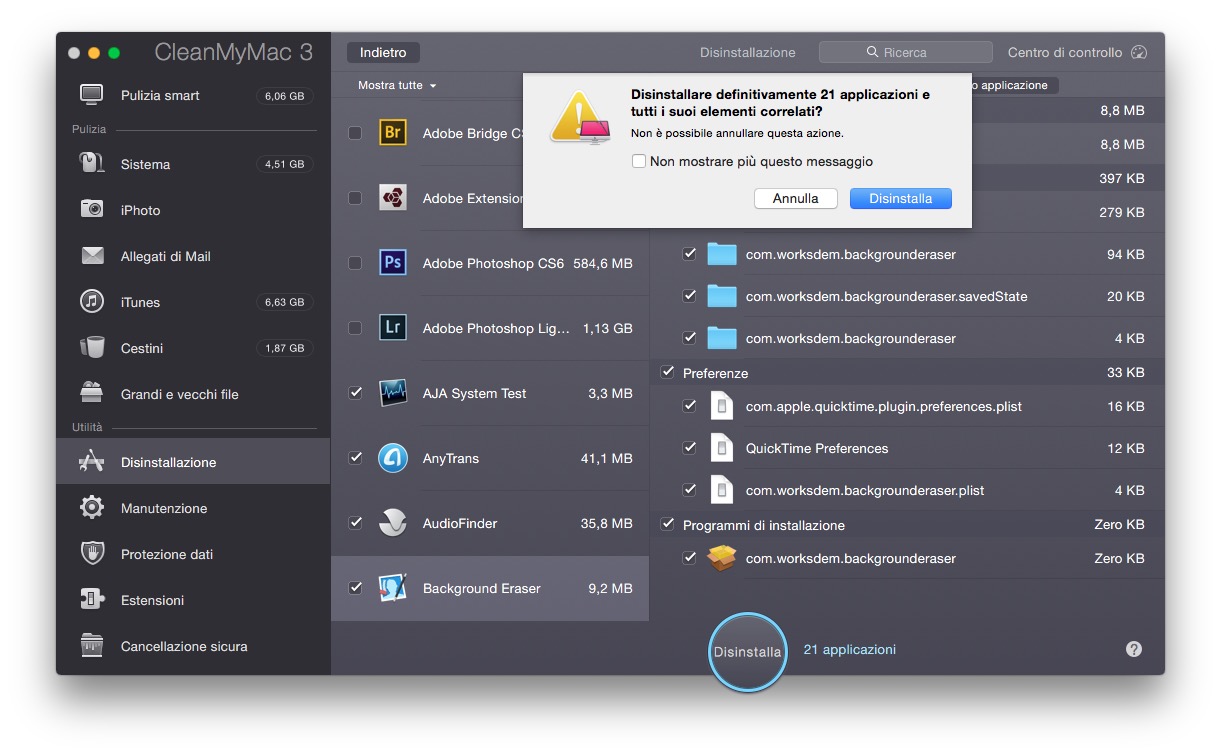Click the Adobe Photoshop CS6 icon
1221x755 pixels.
click(393, 263)
